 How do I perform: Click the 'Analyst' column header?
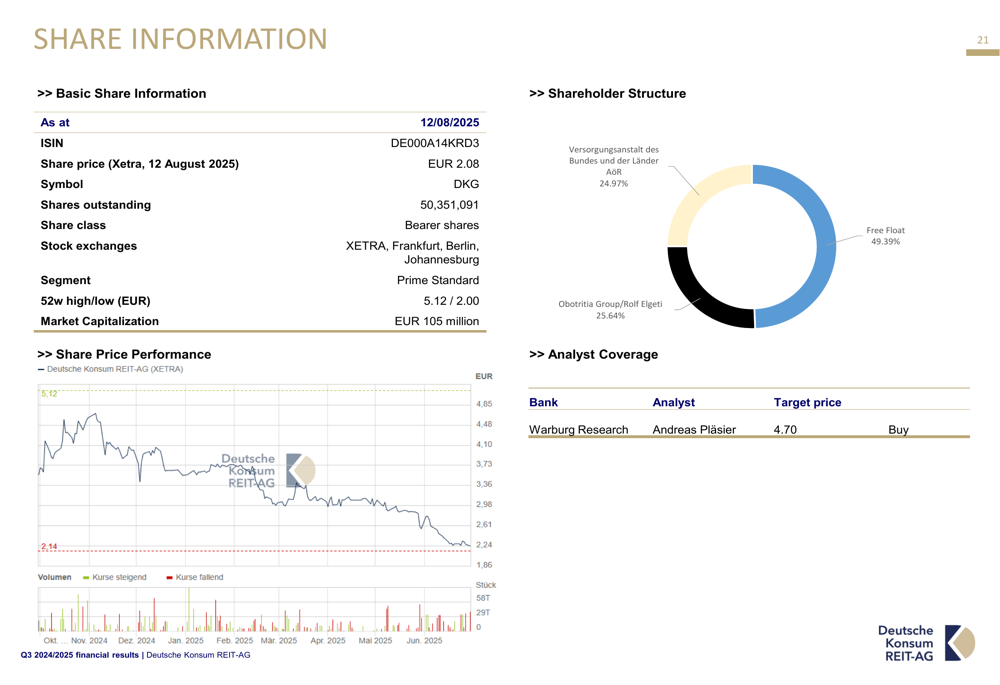(x=673, y=402)
